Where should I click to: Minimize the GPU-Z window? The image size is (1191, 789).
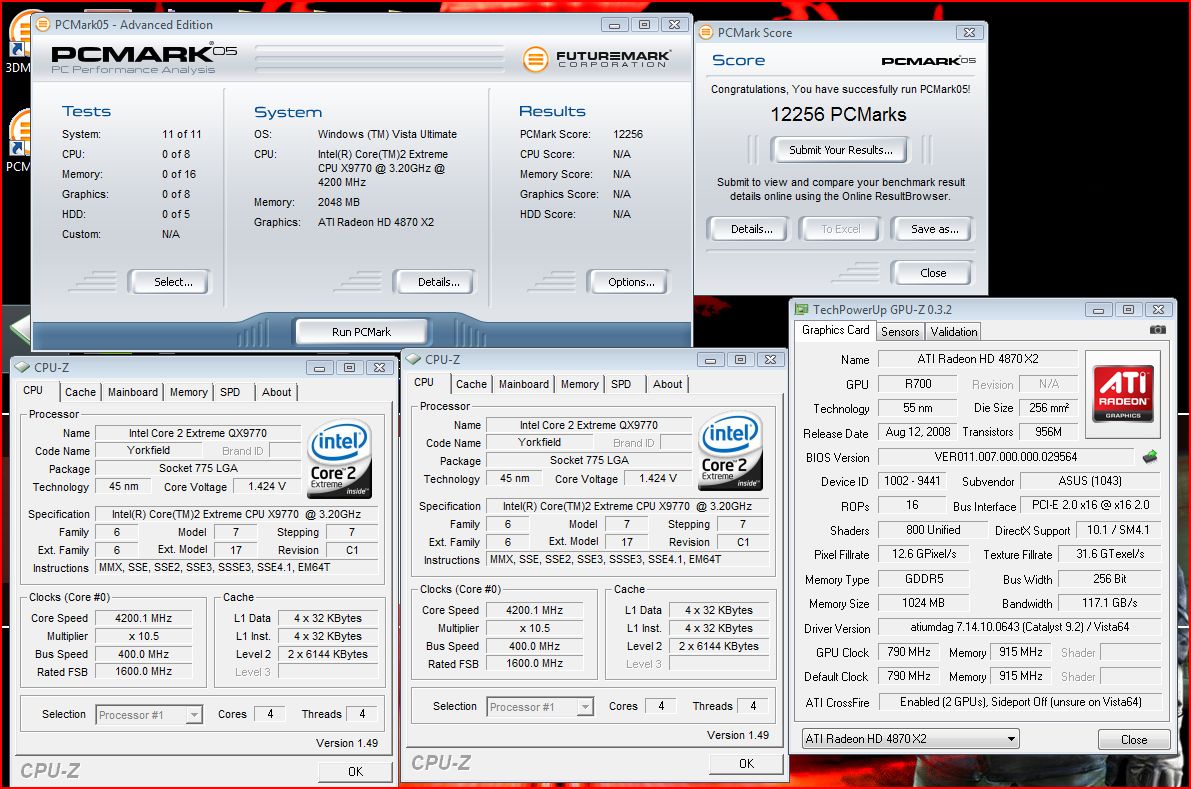(x=1098, y=310)
